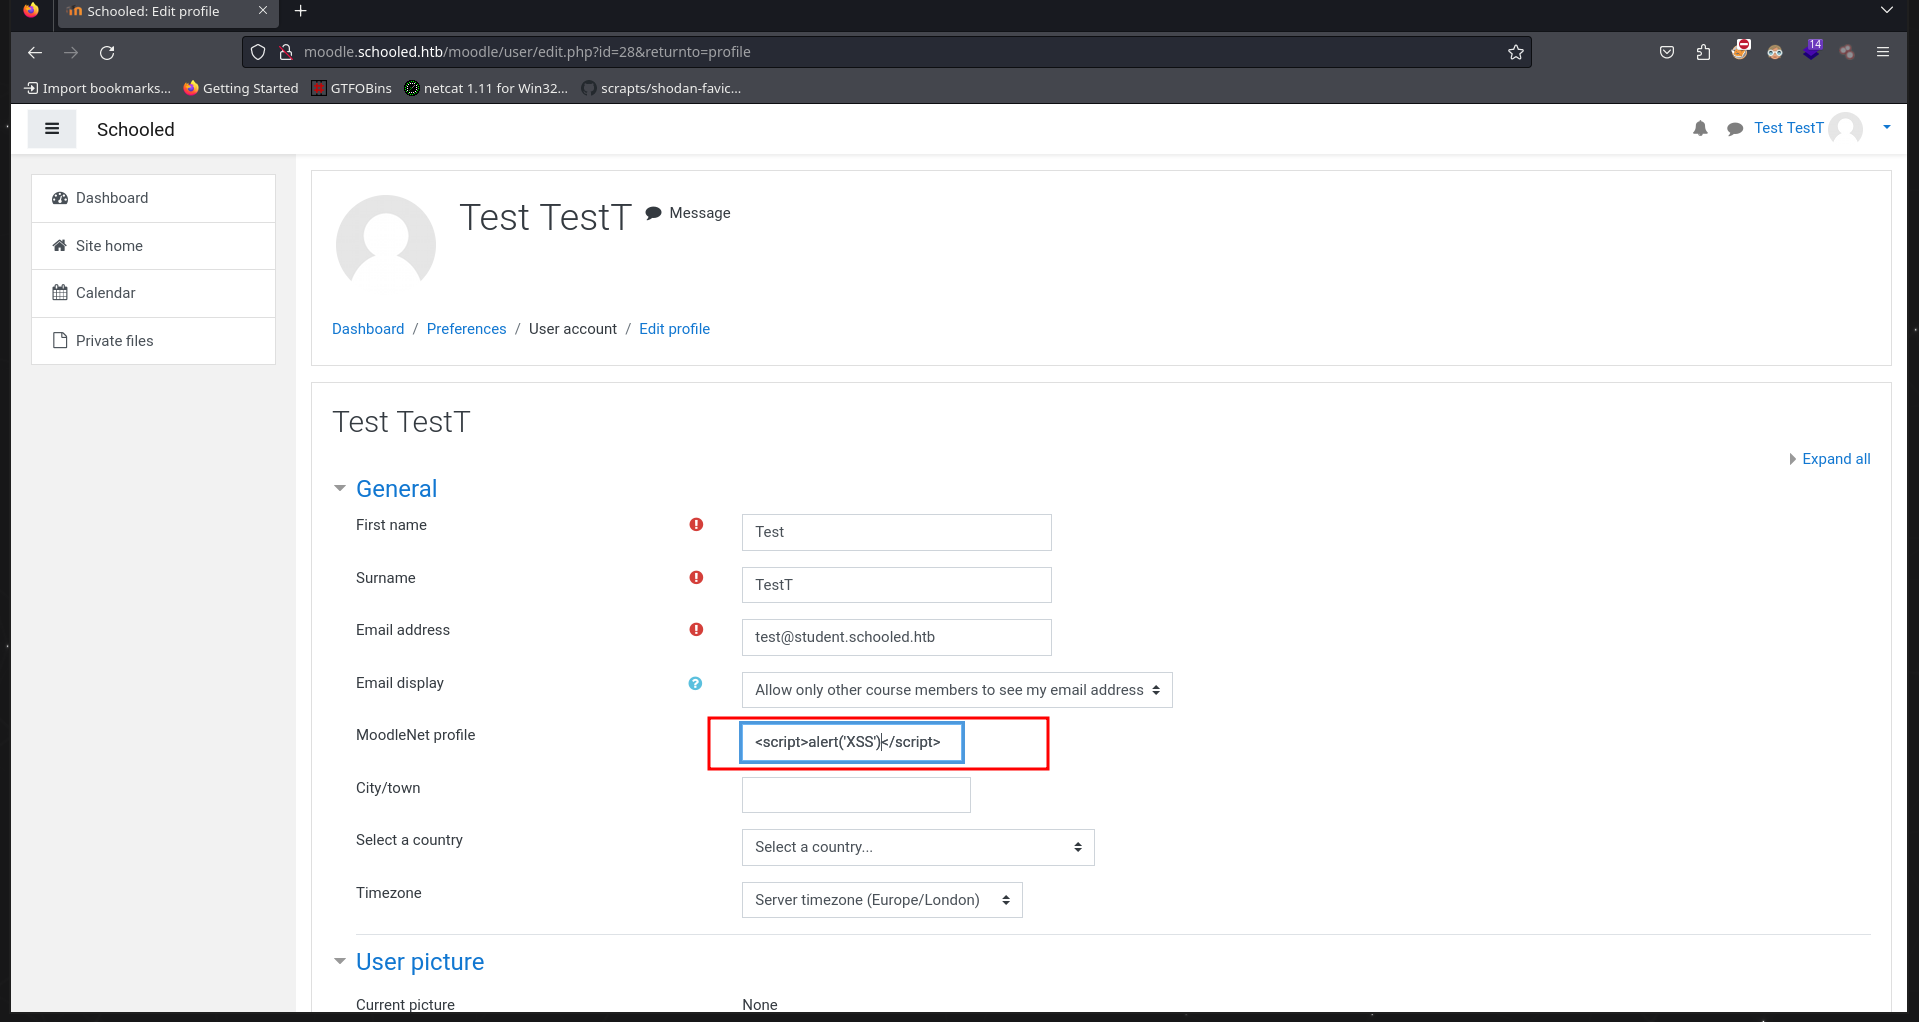Bookmark this page with the star icon
Screen dimensions: 1919x1022
click(x=1516, y=52)
